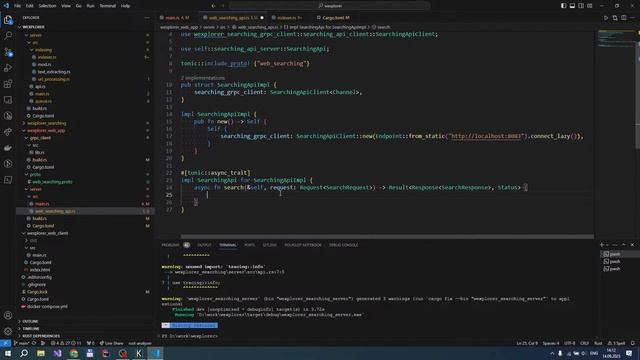Viewport: 640px width, 360px height.
Task: Open the Terminal menu
Action: point(108,6)
